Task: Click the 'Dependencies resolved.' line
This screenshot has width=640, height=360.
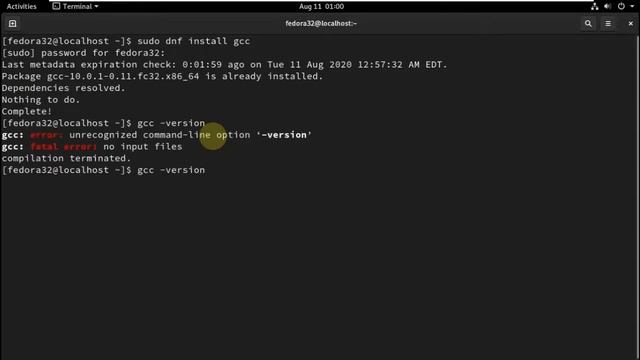Action: tap(63, 88)
